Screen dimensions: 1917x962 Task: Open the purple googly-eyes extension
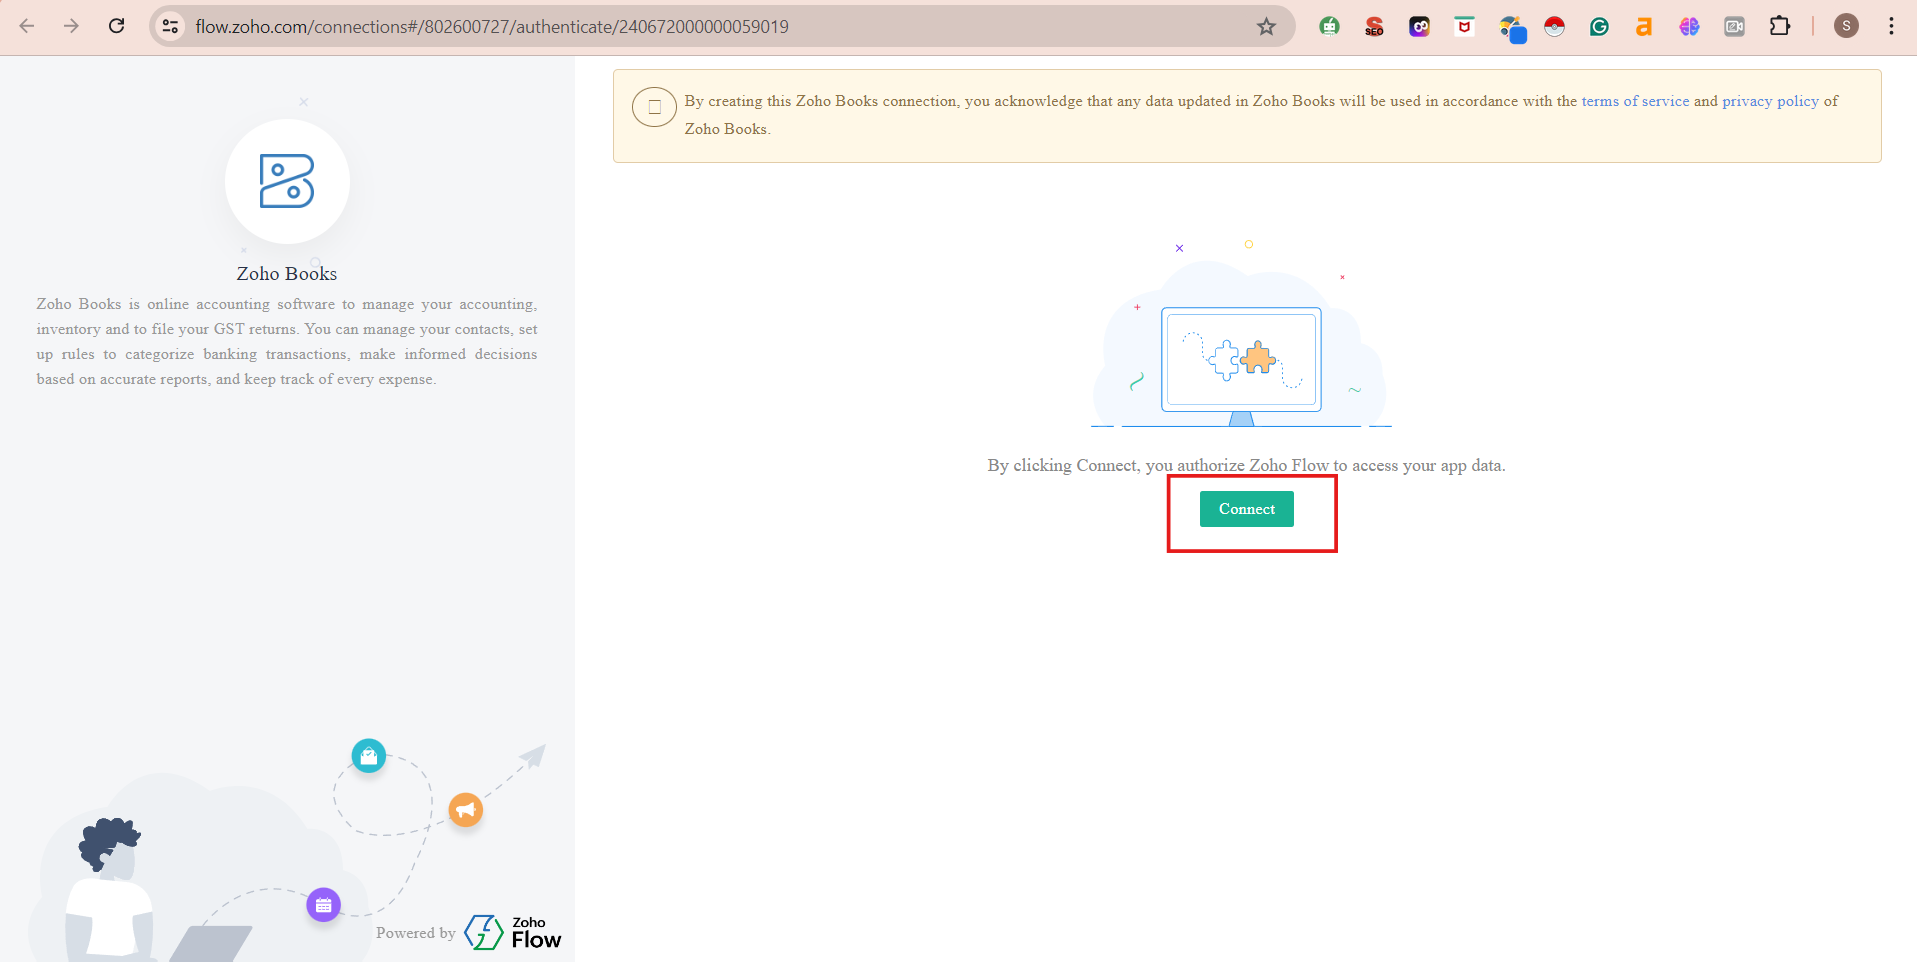1419,26
